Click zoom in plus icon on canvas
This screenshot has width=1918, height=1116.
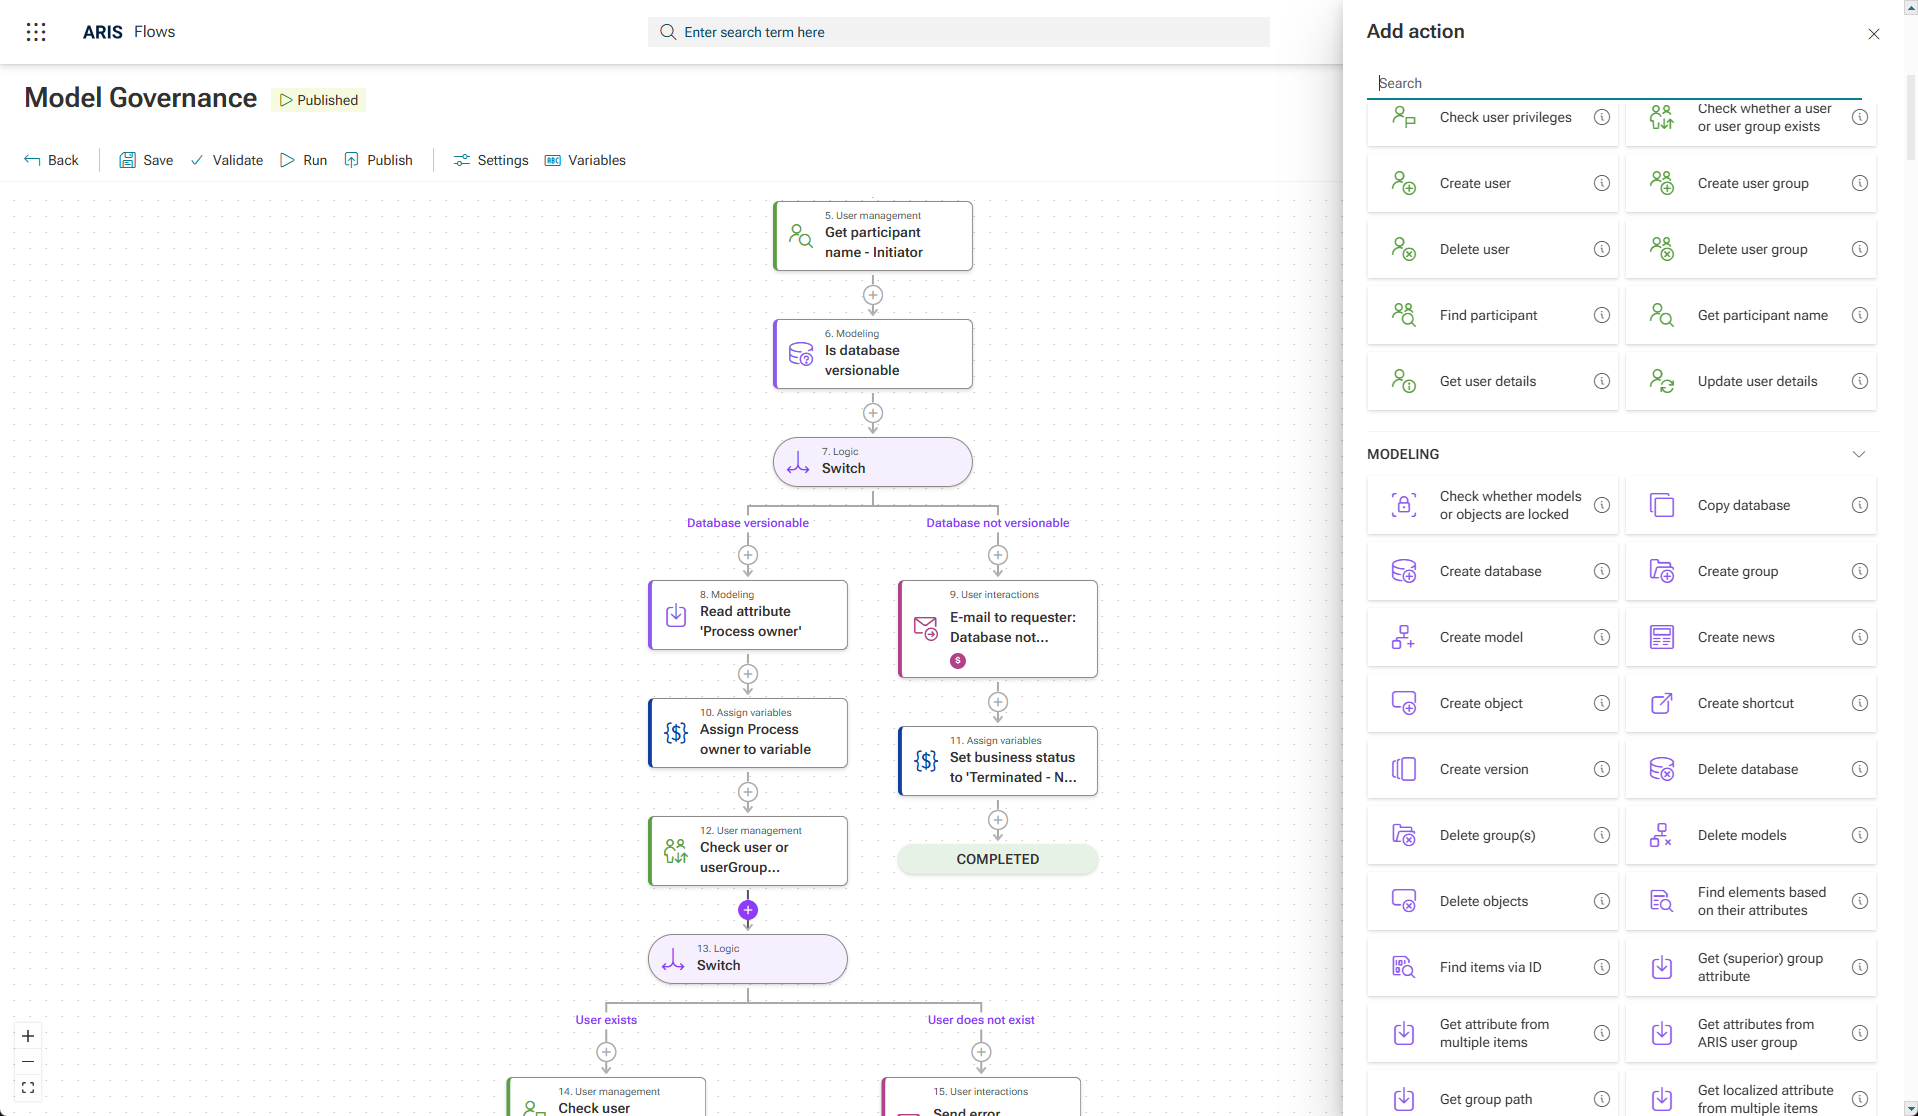pos(28,1036)
